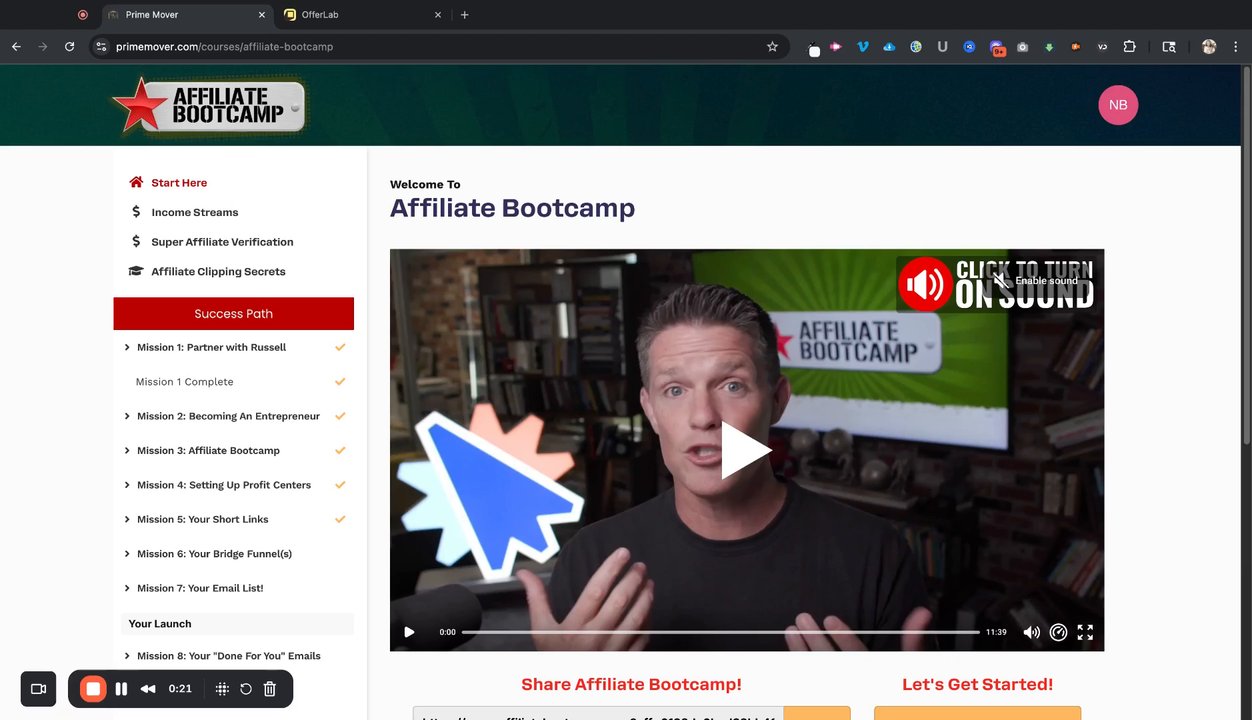Switch to the Prime Mover browser tab
Screen dimensions: 1252x720
point(187,15)
